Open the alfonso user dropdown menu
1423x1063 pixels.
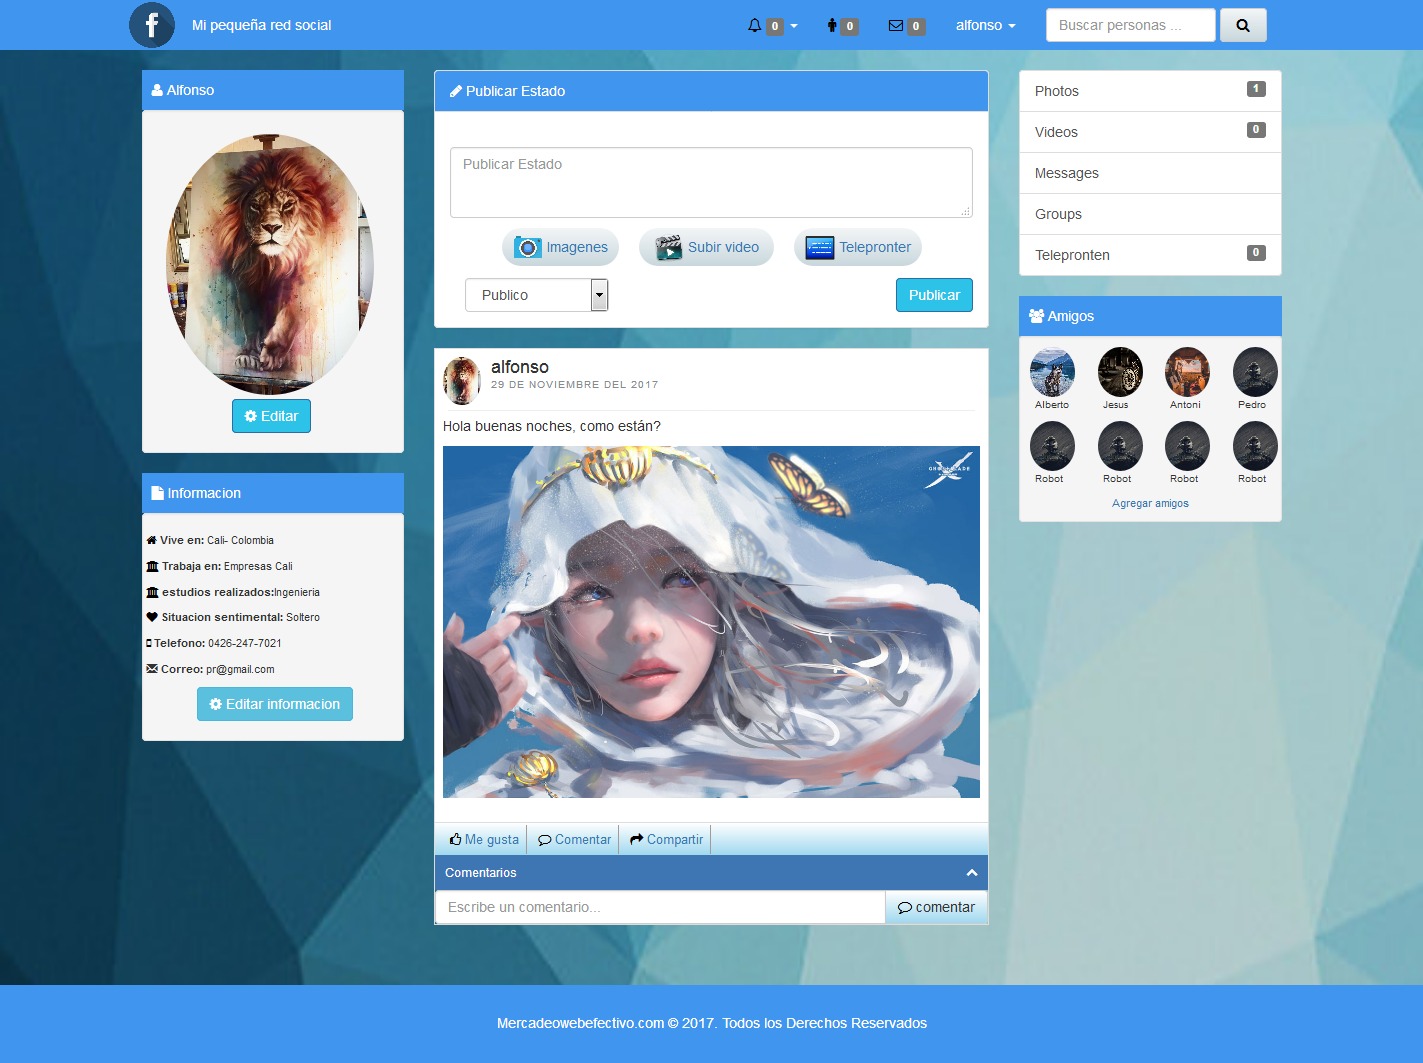click(985, 26)
